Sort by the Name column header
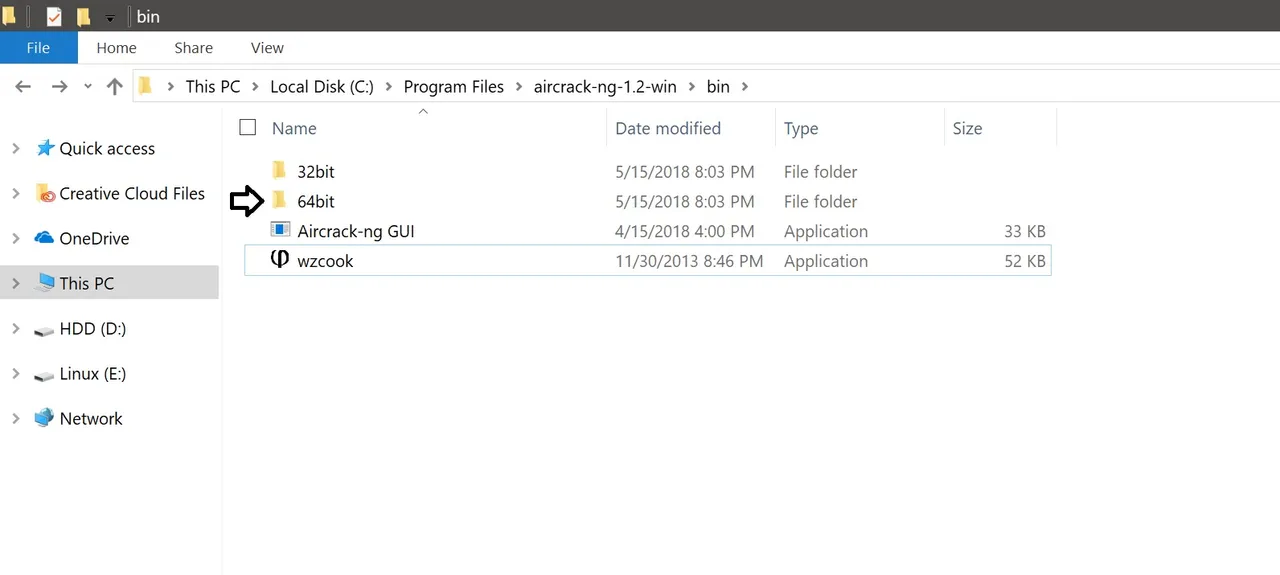1280x575 pixels. [x=294, y=128]
